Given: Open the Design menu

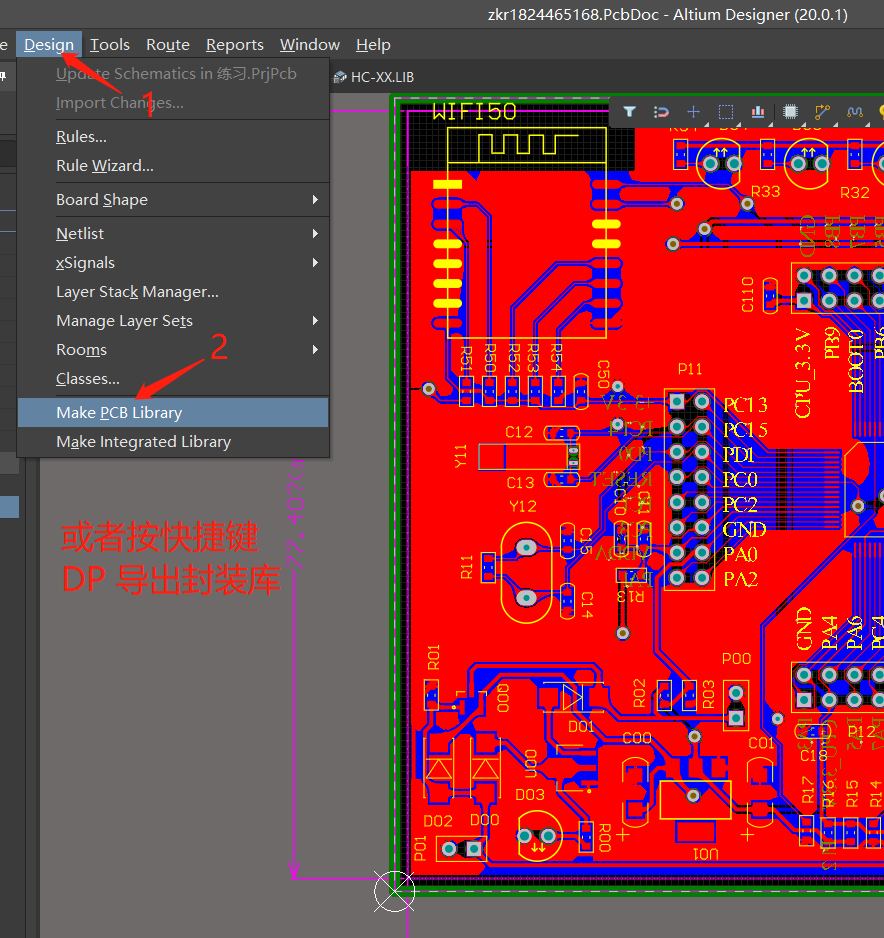Looking at the screenshot, I should tap(49, 45).
